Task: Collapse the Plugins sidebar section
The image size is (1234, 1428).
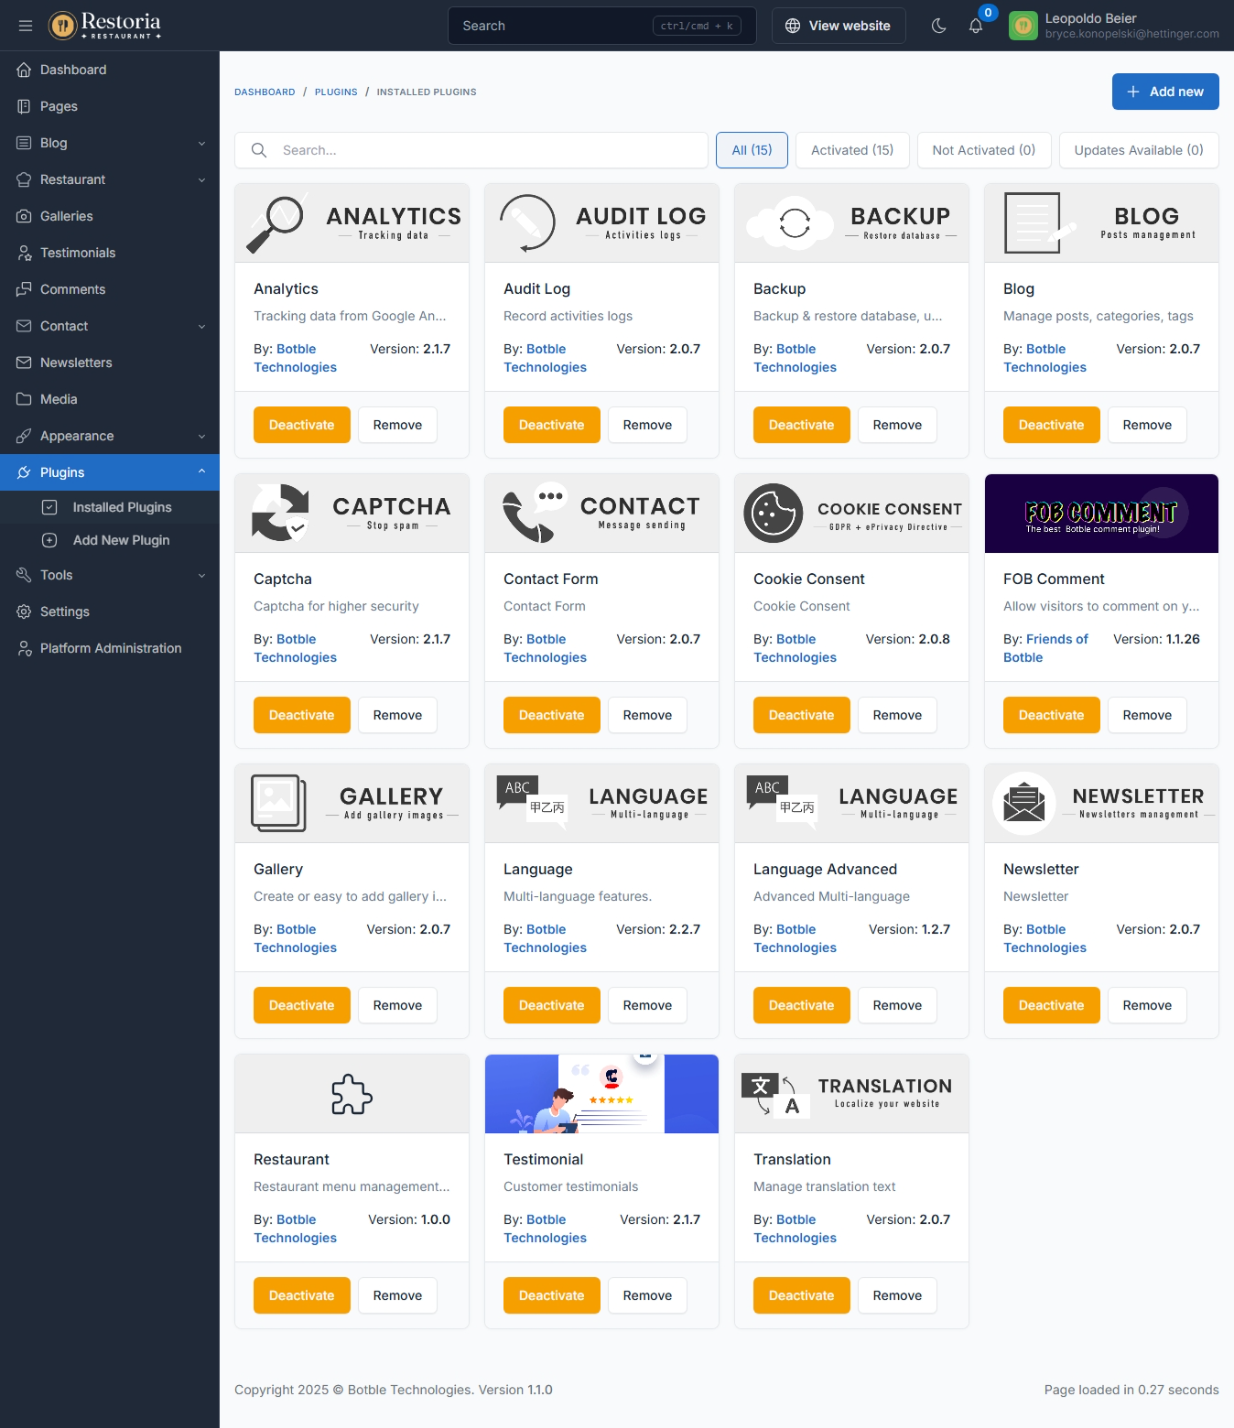Action: click(x=201, y=472)
